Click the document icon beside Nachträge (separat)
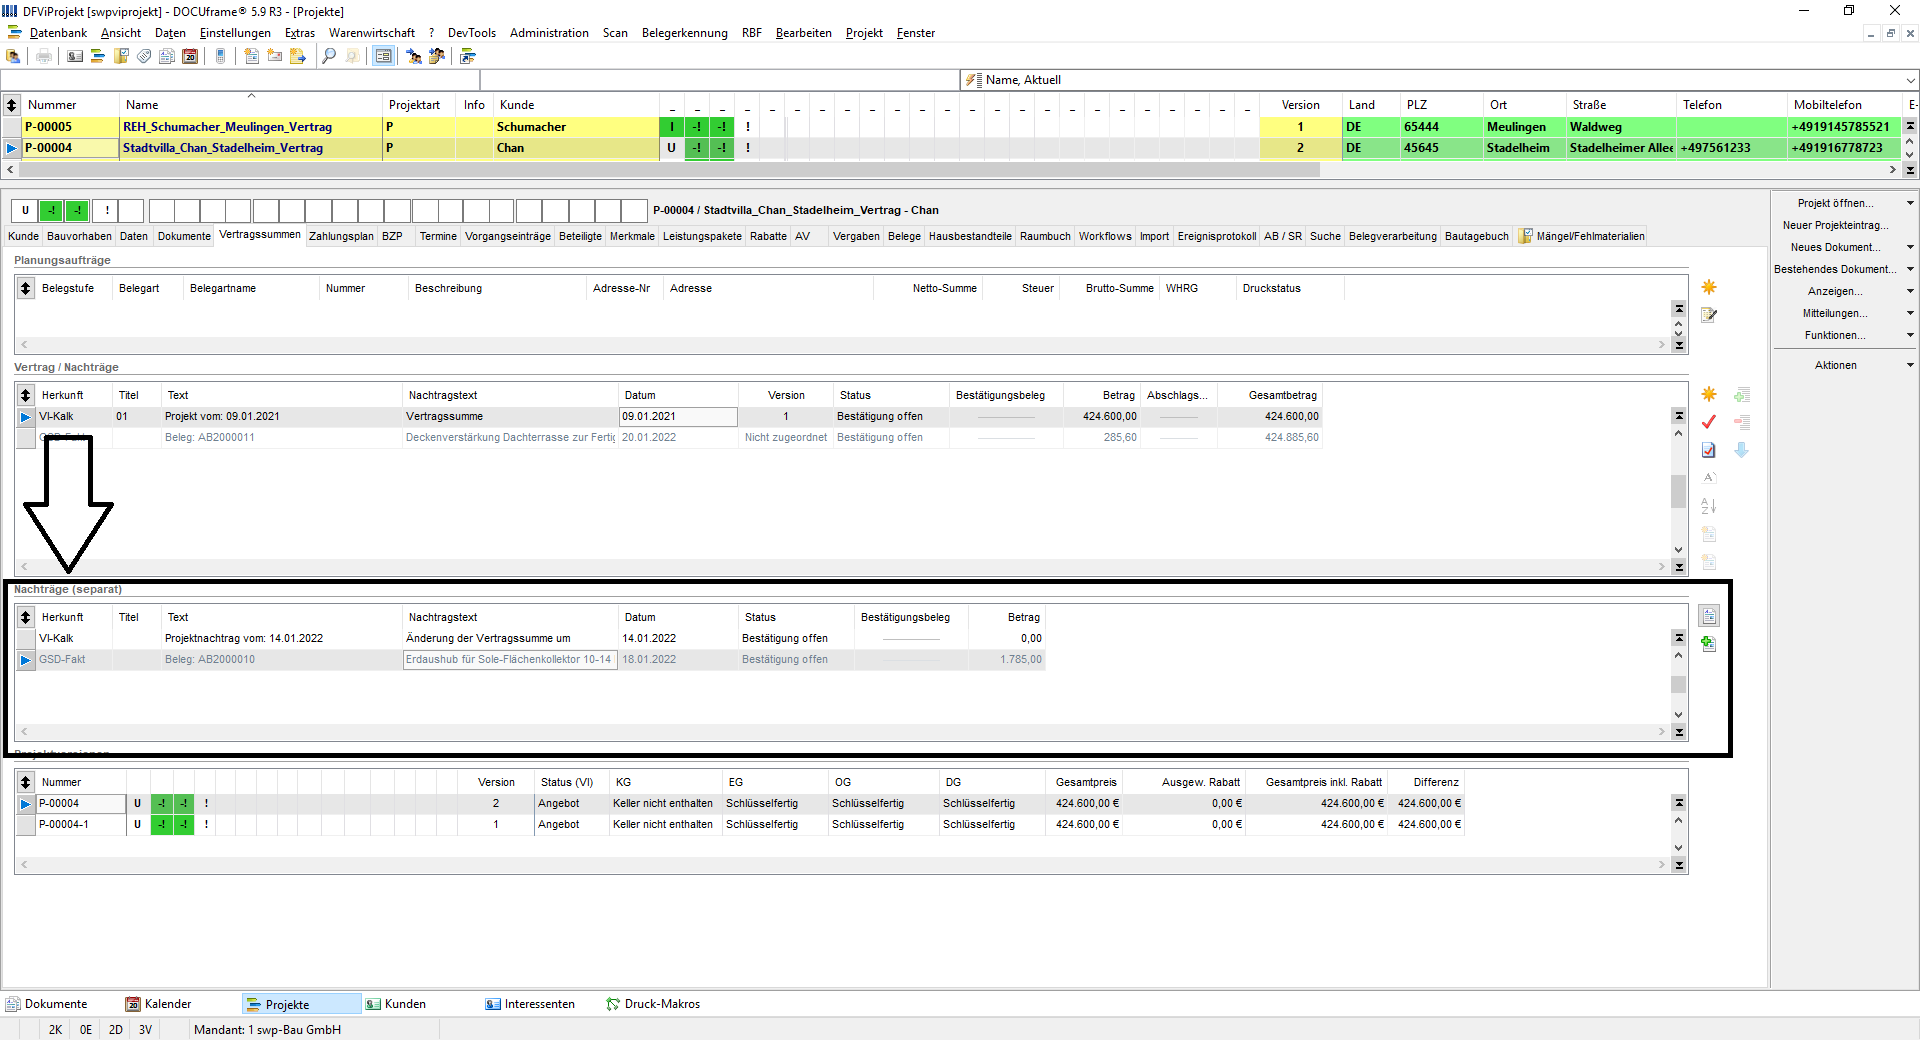The height and width of the screenshot is (1040, 1920). (x=1709, y=616)
